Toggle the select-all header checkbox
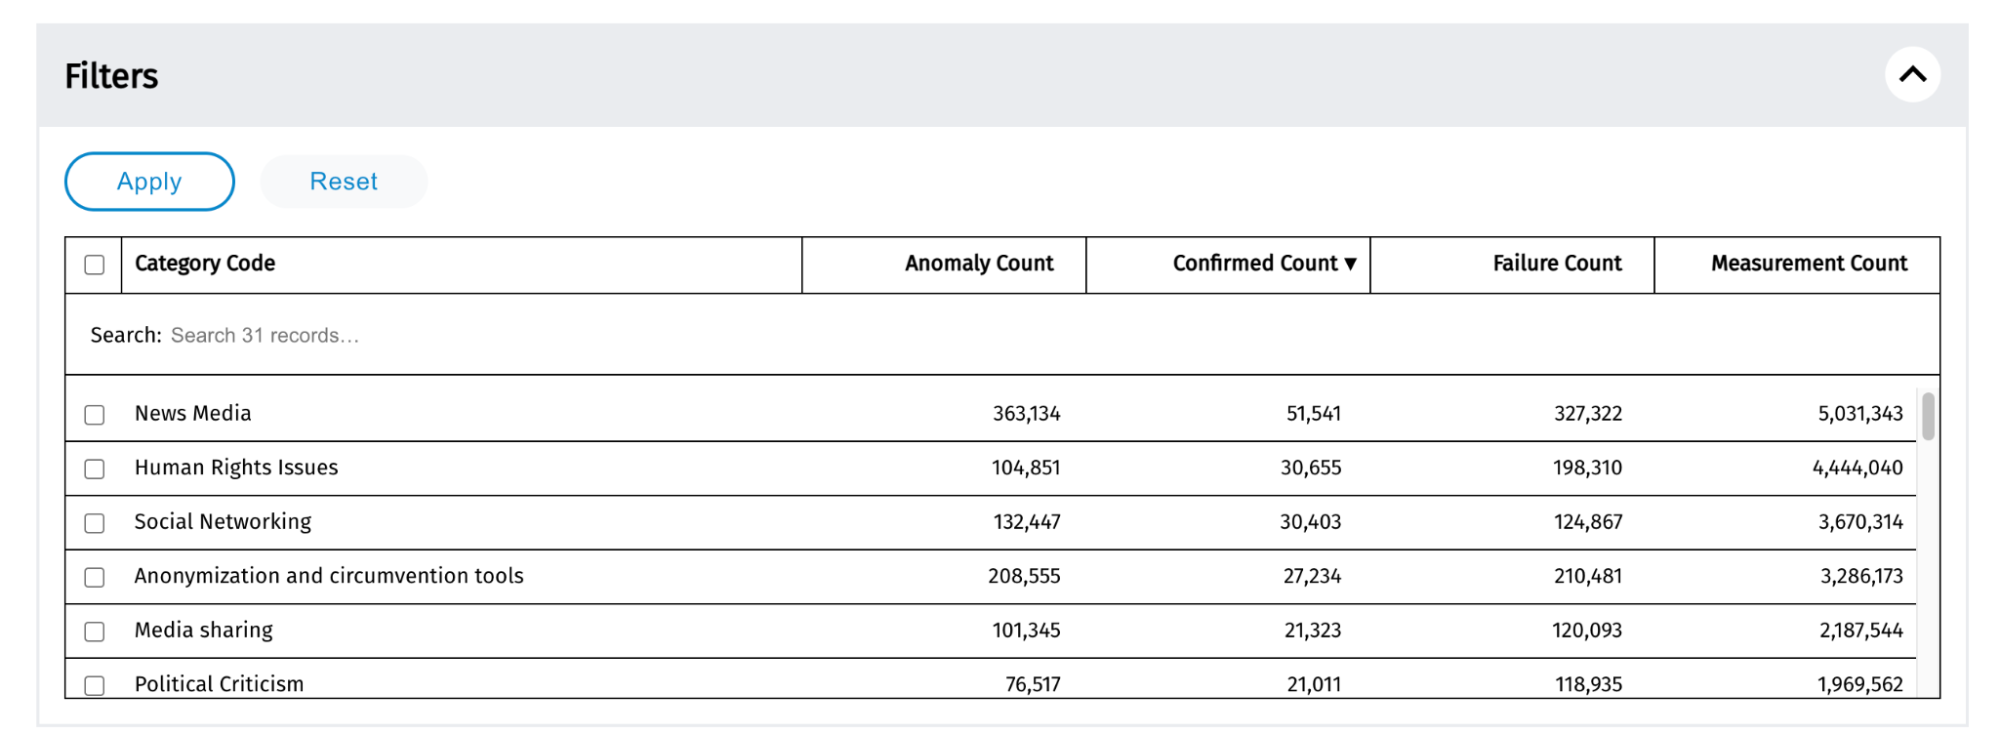The width and height of the screenshot is (1999, 747). (x=95, y=265)
